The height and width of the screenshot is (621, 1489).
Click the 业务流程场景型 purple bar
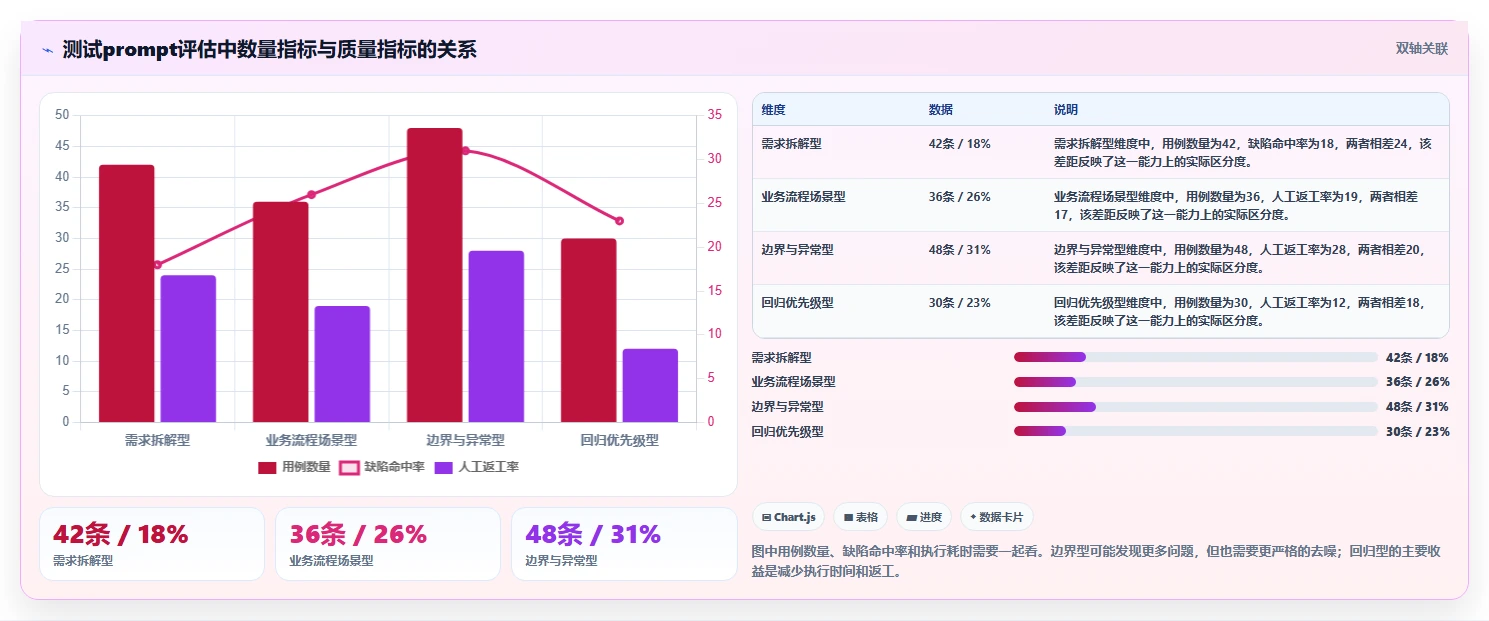pyautogui.click(x=342, y=364)
